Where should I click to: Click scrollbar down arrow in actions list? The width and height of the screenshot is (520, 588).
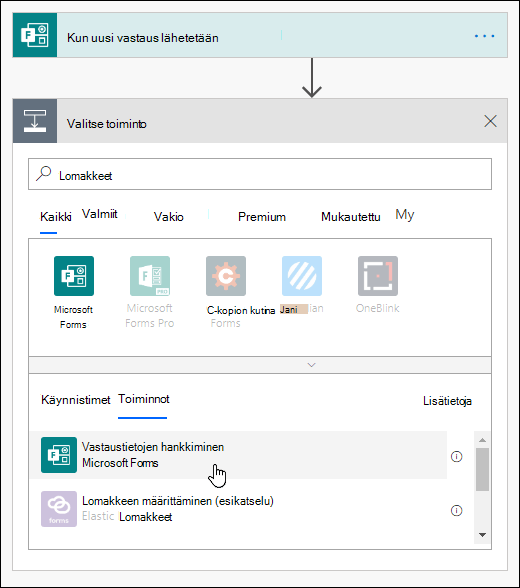click(x=483, y=535)
